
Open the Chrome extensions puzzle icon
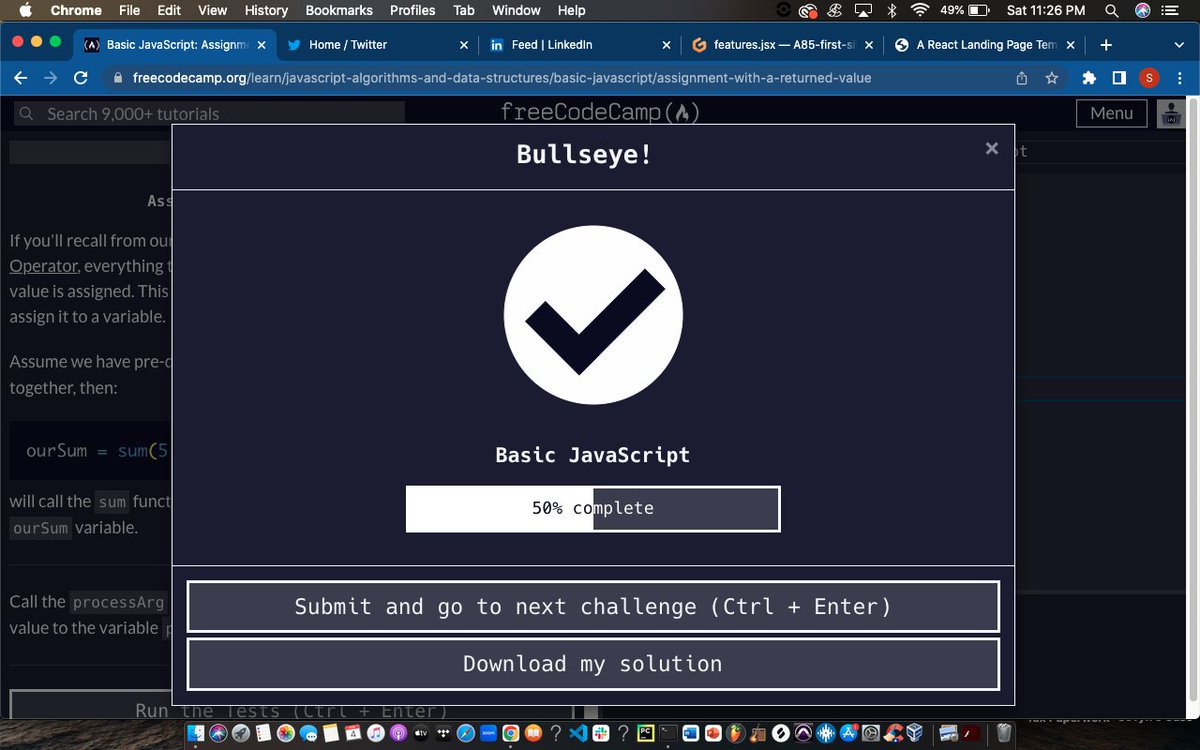coord(1090,78)
